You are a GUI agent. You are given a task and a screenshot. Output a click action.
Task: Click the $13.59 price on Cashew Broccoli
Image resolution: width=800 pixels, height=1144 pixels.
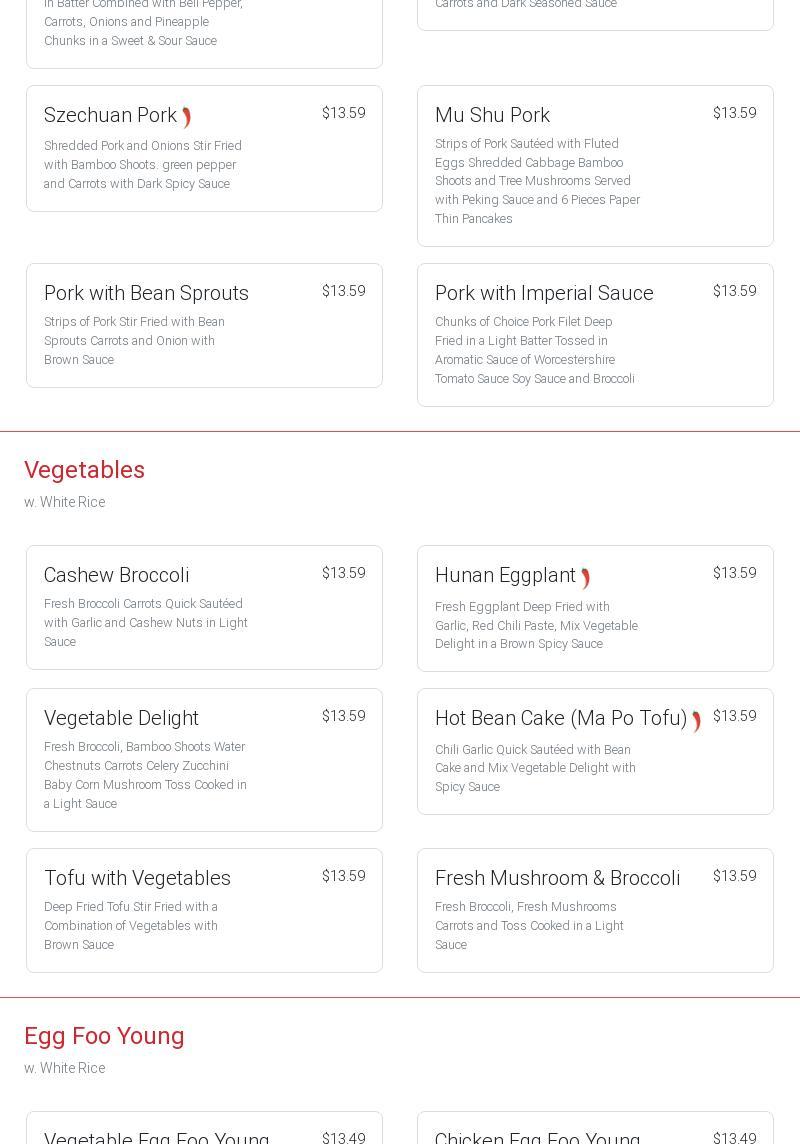pos(343,574)
